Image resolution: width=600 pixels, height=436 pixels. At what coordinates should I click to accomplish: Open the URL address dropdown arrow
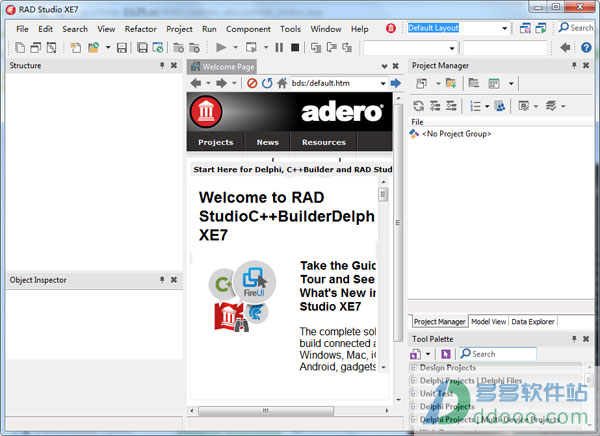[x=383, y=83]
